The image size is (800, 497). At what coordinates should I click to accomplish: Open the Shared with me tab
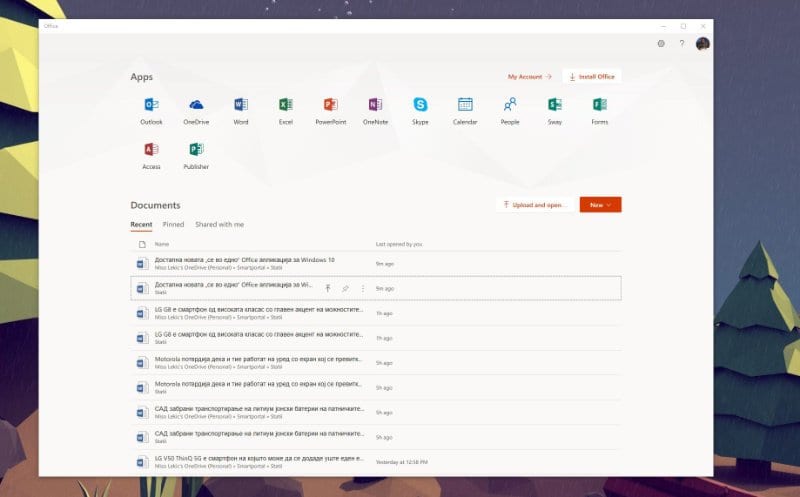click(219, 225)
